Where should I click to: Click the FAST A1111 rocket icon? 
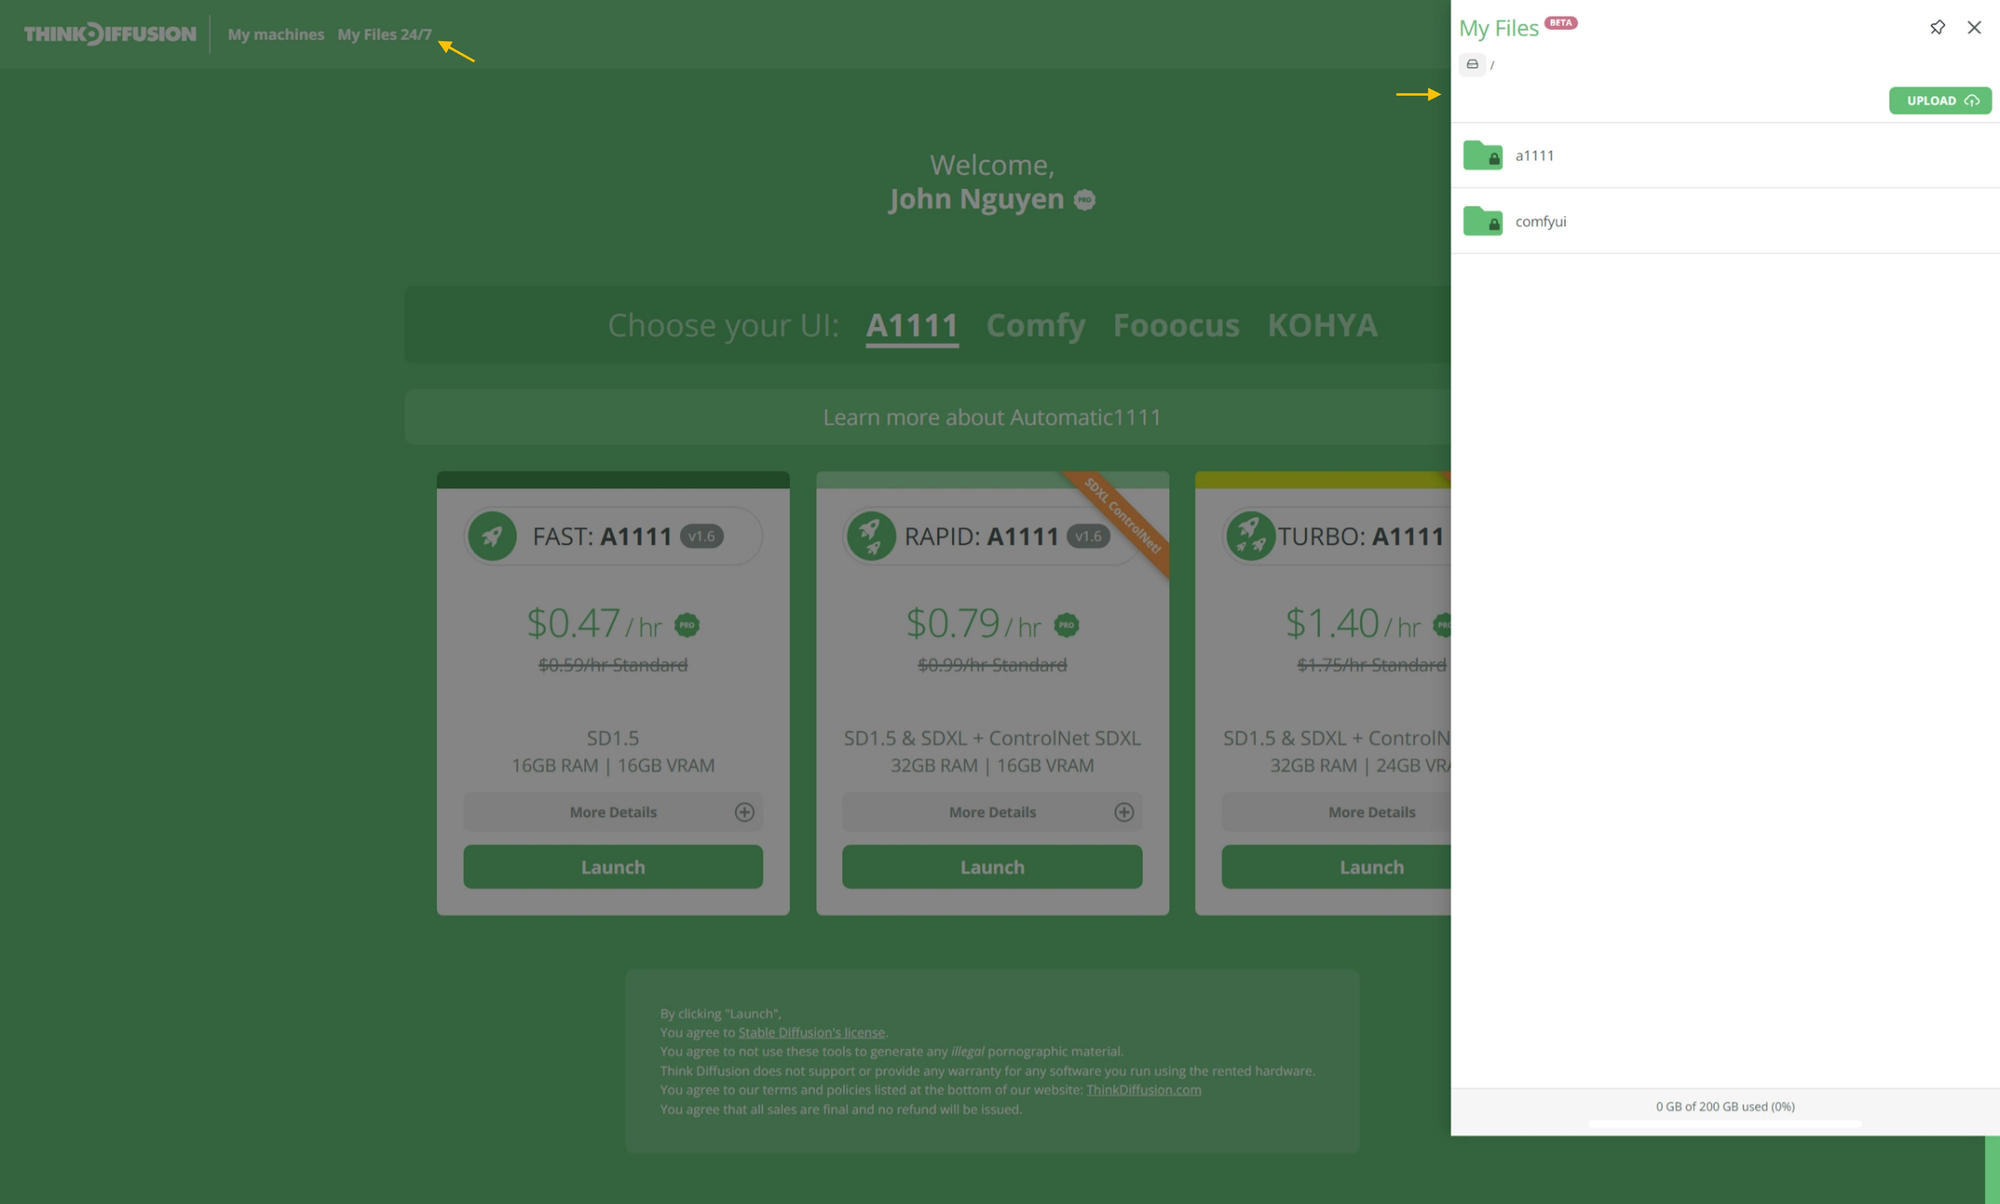pyautogui.click(x=492, y=537)
